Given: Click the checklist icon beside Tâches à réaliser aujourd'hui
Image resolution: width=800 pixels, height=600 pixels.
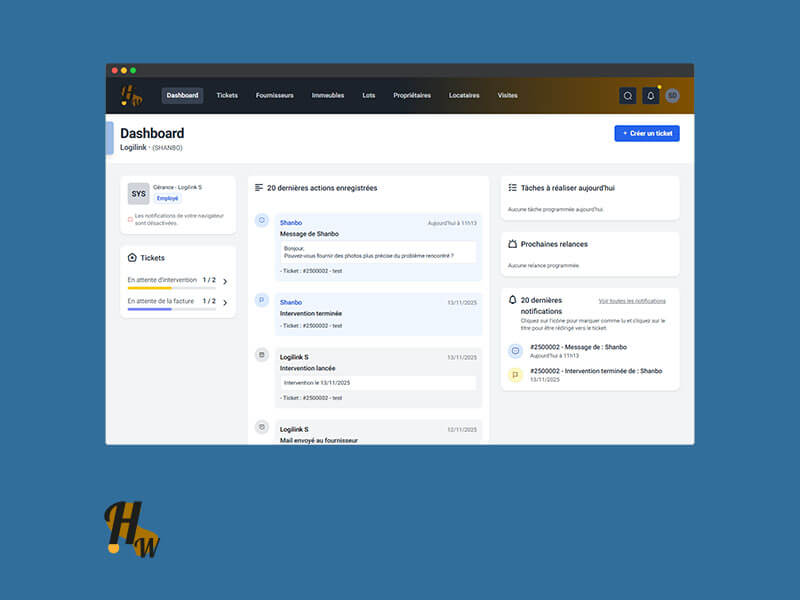Looking at the screenshot, I should coord(514,190).
